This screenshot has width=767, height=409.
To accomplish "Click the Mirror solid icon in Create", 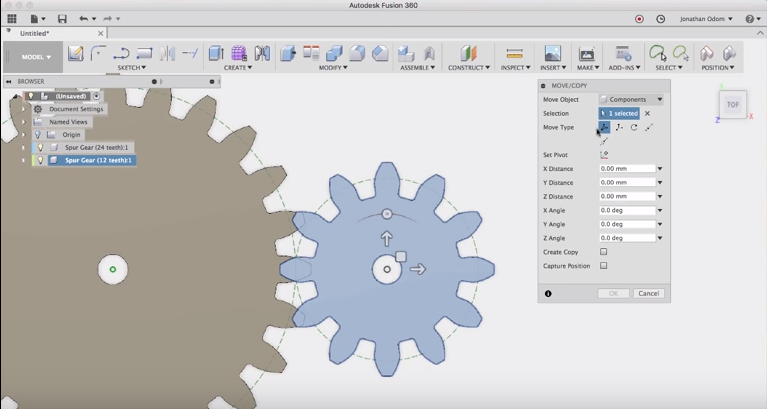I will 262,53.
